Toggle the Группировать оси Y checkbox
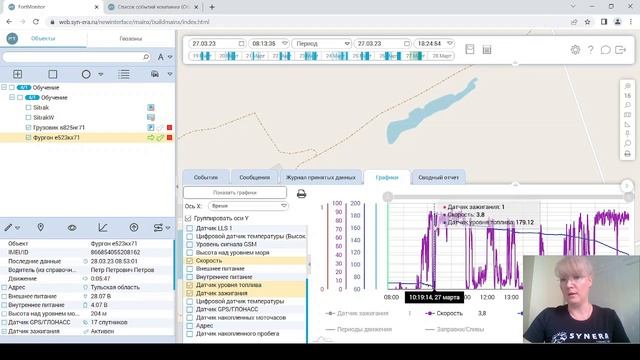640x360 pixels. tap(188, 218)
